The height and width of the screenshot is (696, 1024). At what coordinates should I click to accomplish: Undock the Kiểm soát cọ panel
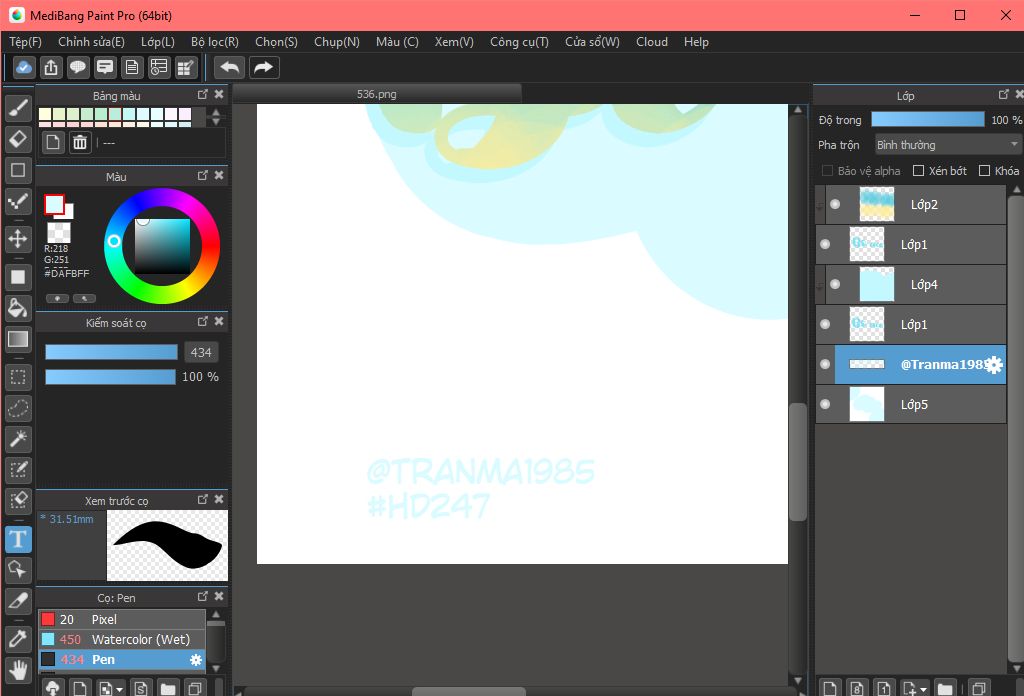[x=202, y=322]
